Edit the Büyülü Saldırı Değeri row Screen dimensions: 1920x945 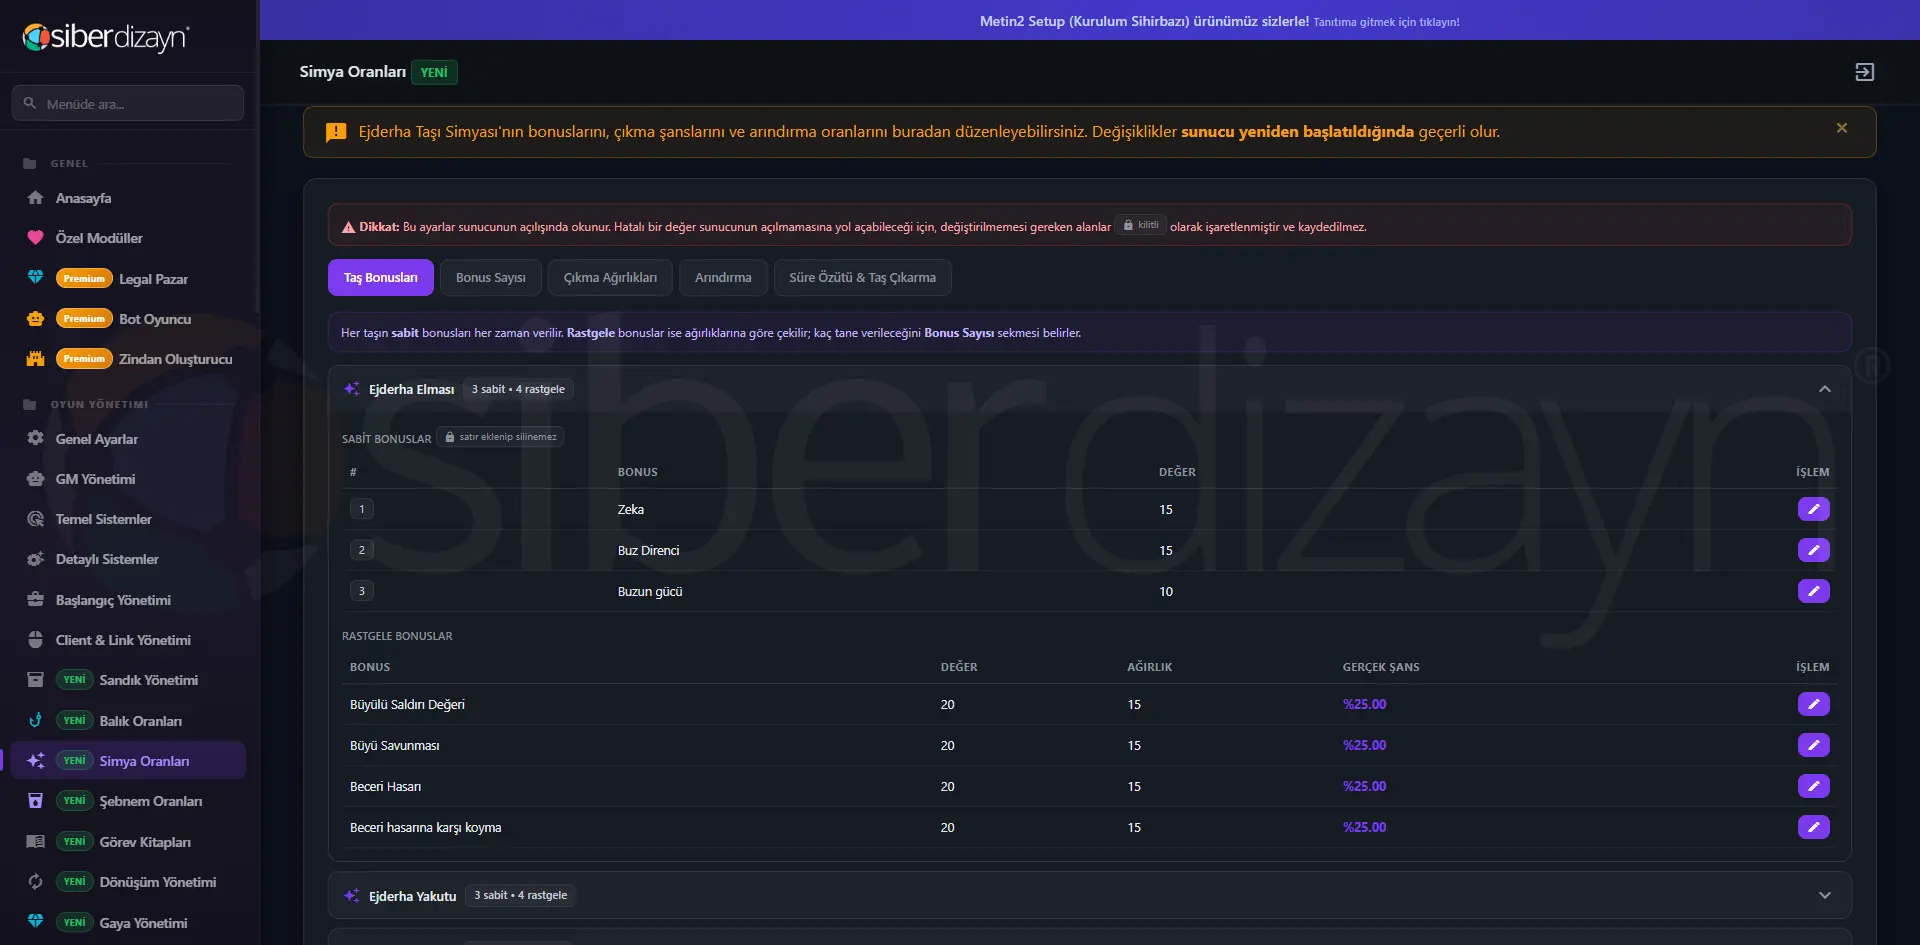[1813, 704]
